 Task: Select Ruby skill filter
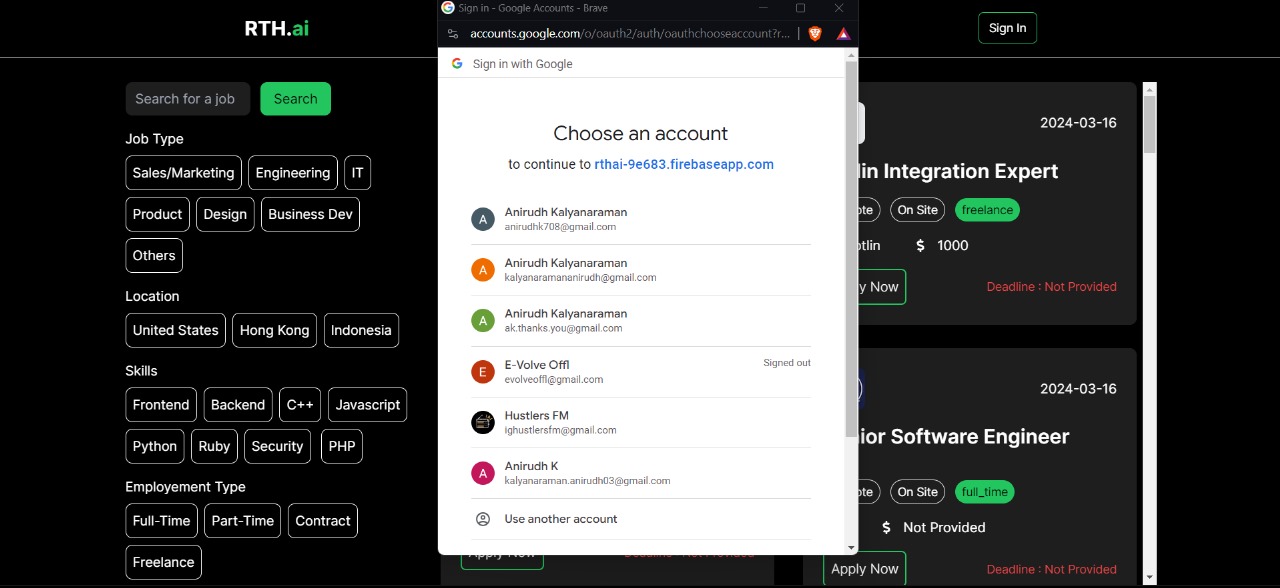click(214, 446)
